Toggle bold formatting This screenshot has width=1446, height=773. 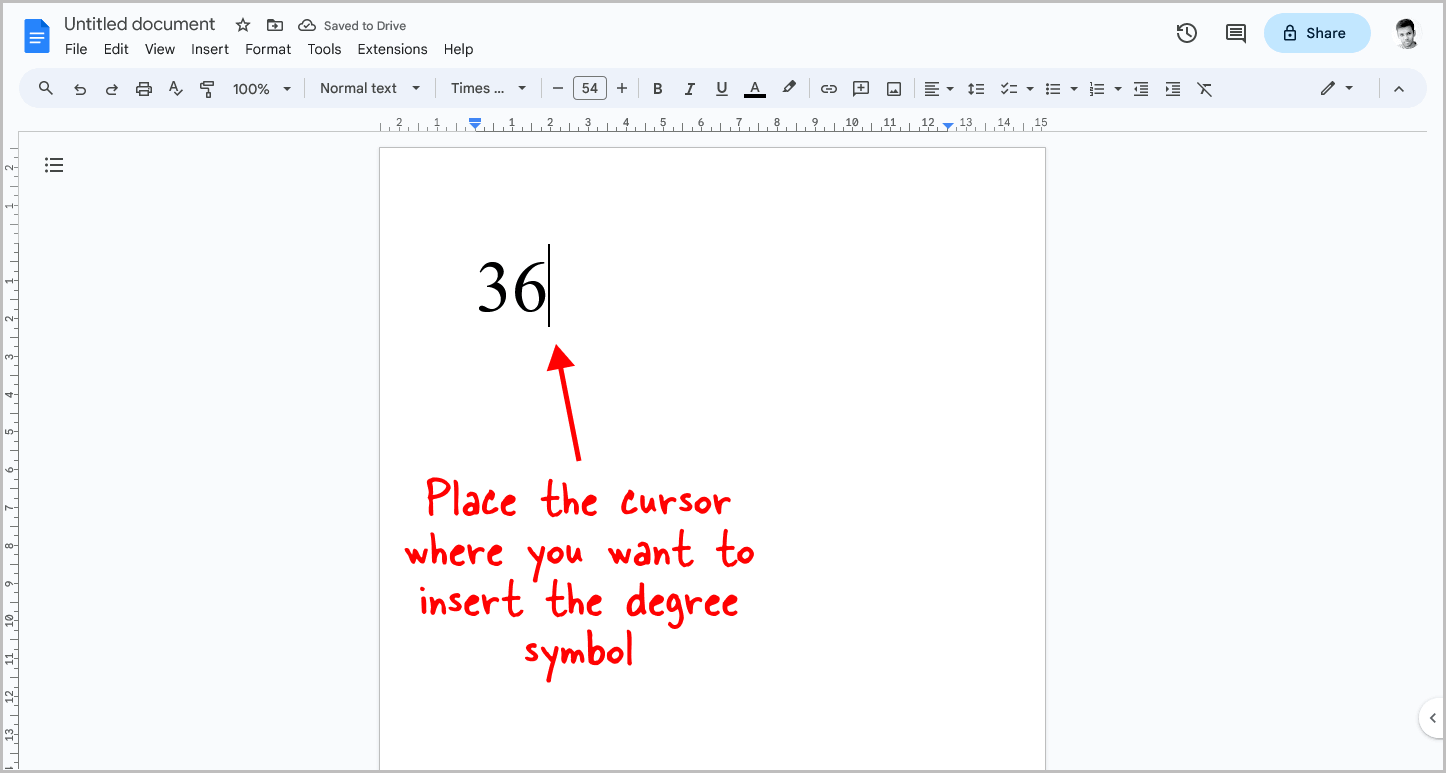657,88
